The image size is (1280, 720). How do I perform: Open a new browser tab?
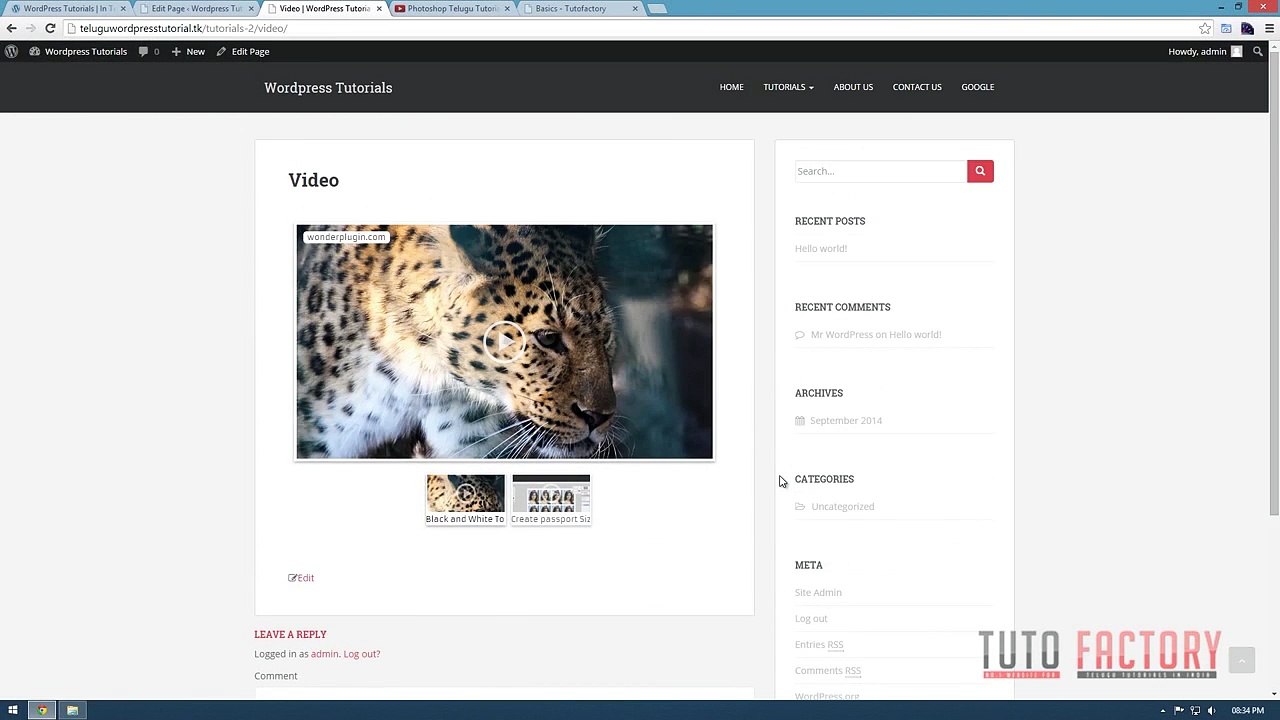(657, 9)
